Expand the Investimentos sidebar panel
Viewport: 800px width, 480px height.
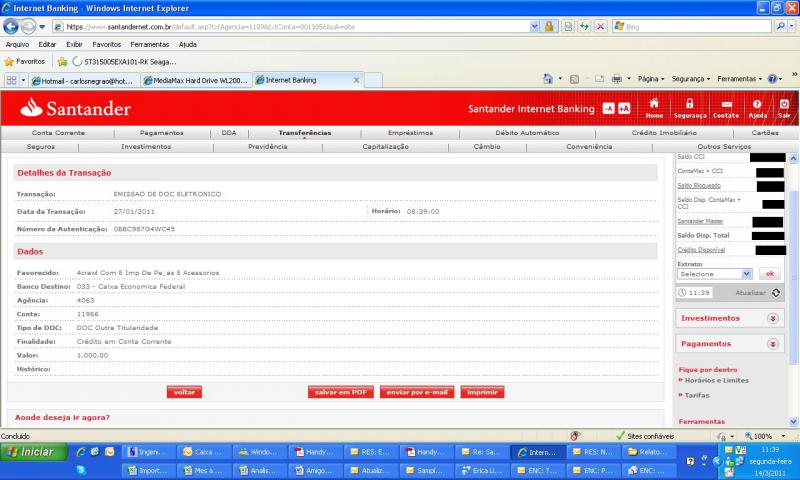click(x=773, y=318)
